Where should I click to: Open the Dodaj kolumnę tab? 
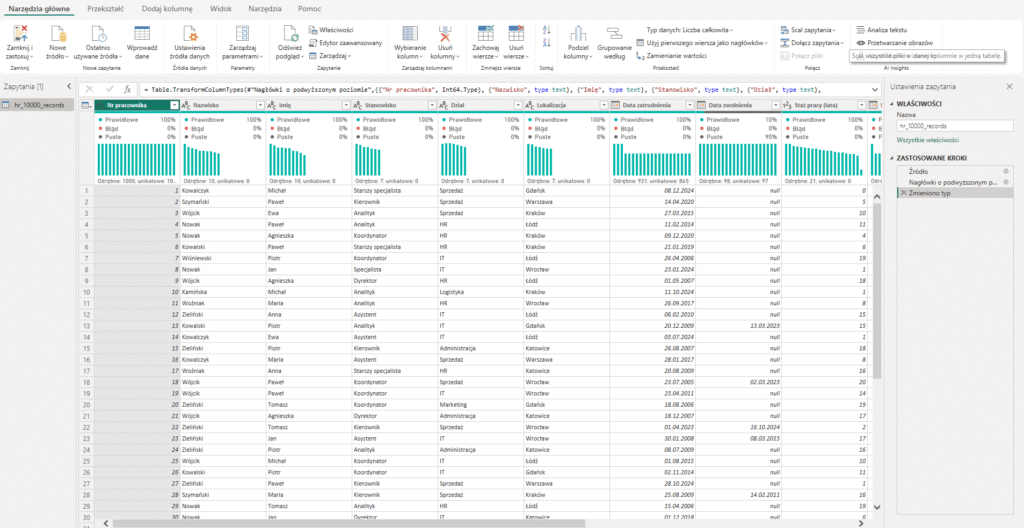pos(166,7)
